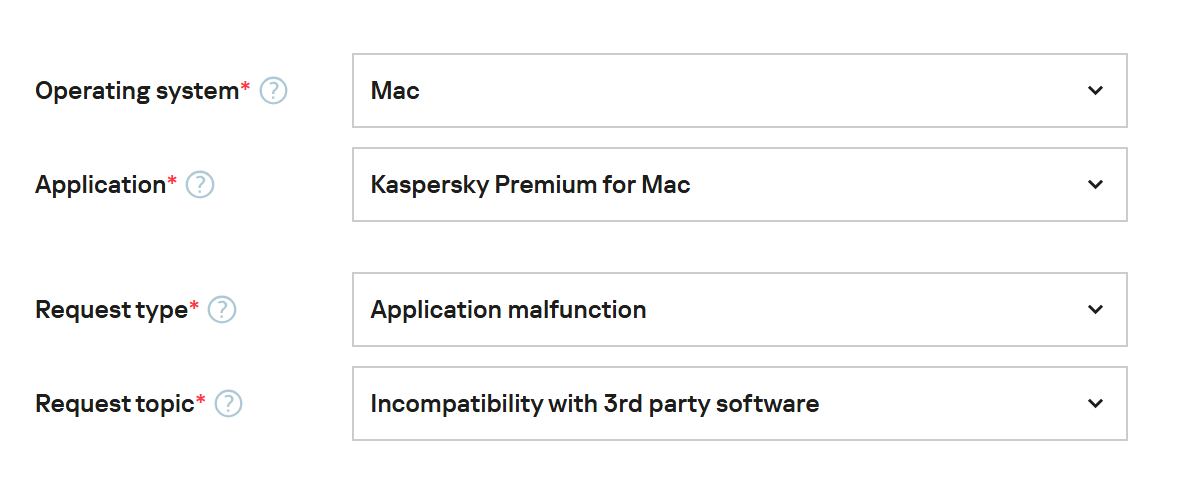
Task: Click the Application field label
Action: point(100,185)
